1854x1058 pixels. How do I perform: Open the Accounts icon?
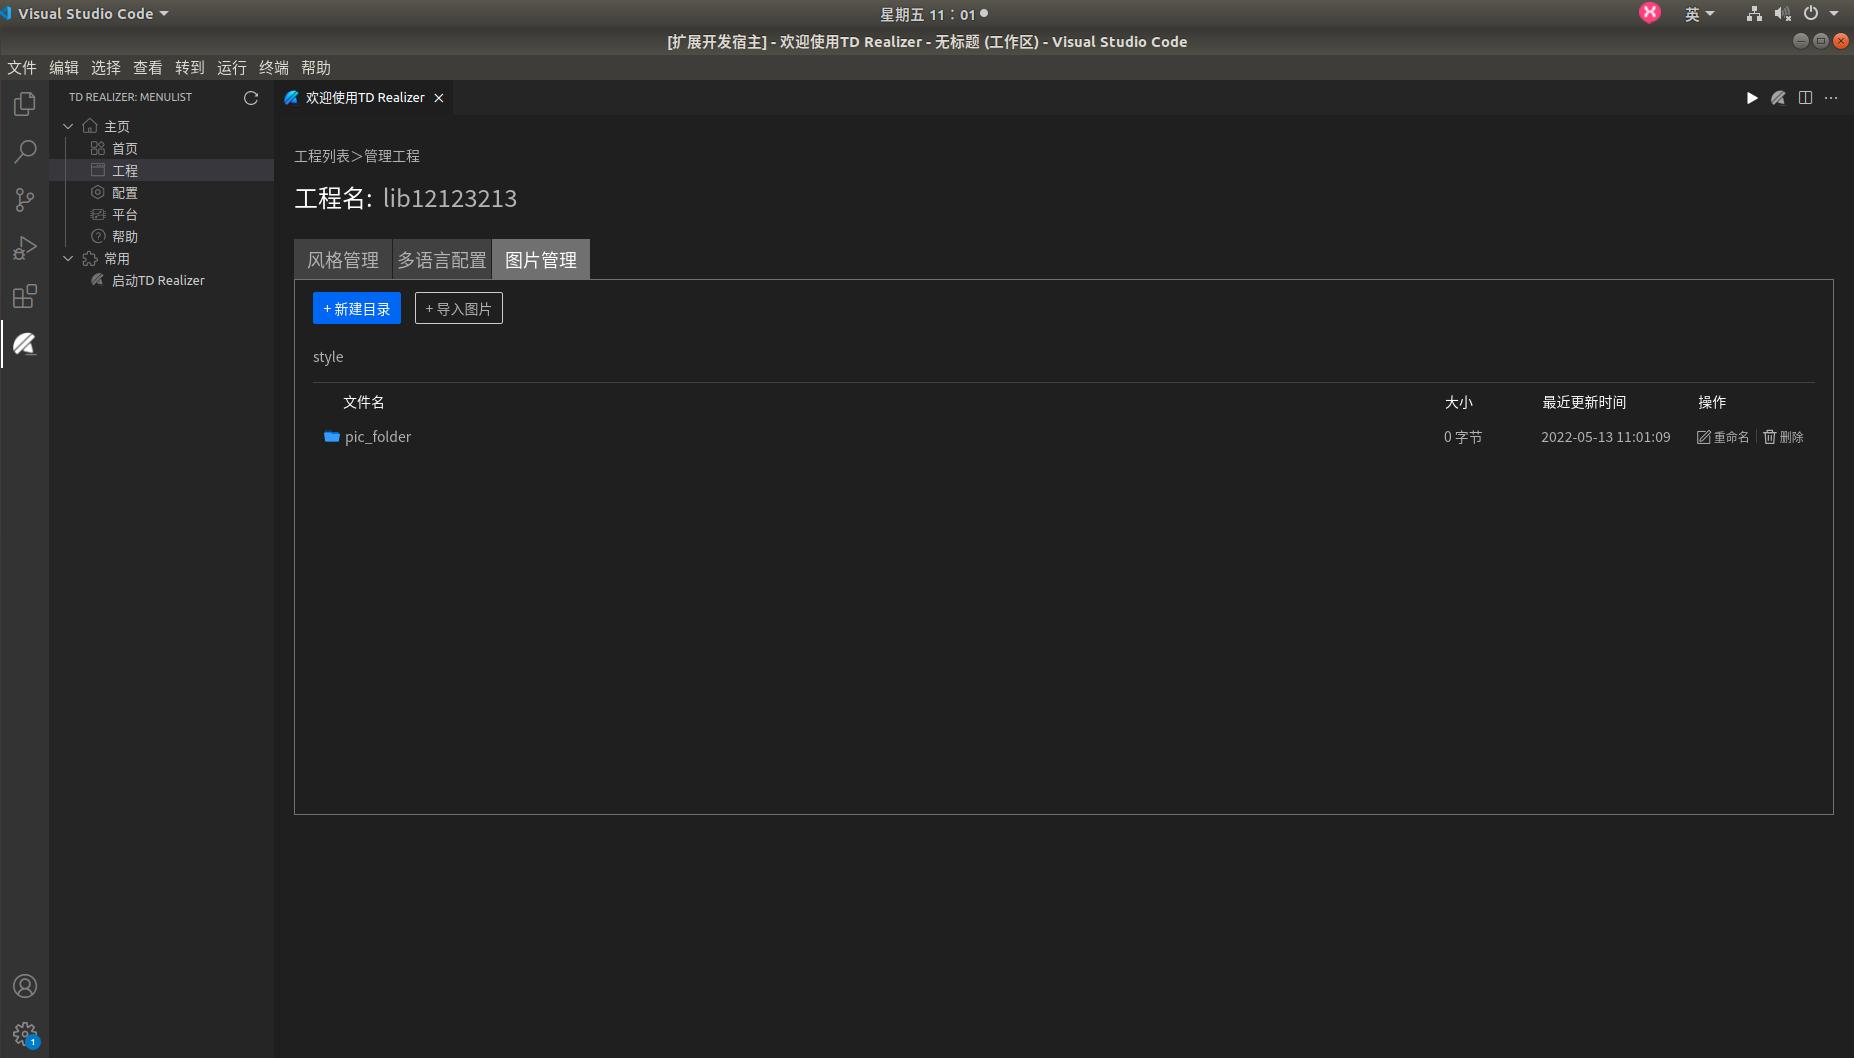pyautogui.click(x=25, y=986)
